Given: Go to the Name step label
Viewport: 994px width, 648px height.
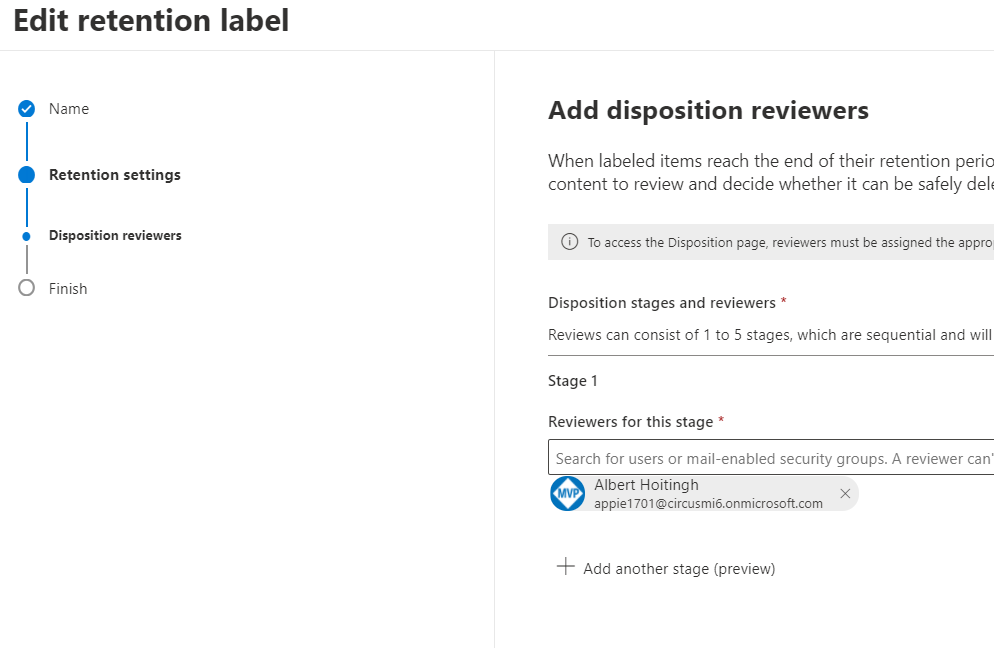Looking at the screenshot, I should coord(69,109).
